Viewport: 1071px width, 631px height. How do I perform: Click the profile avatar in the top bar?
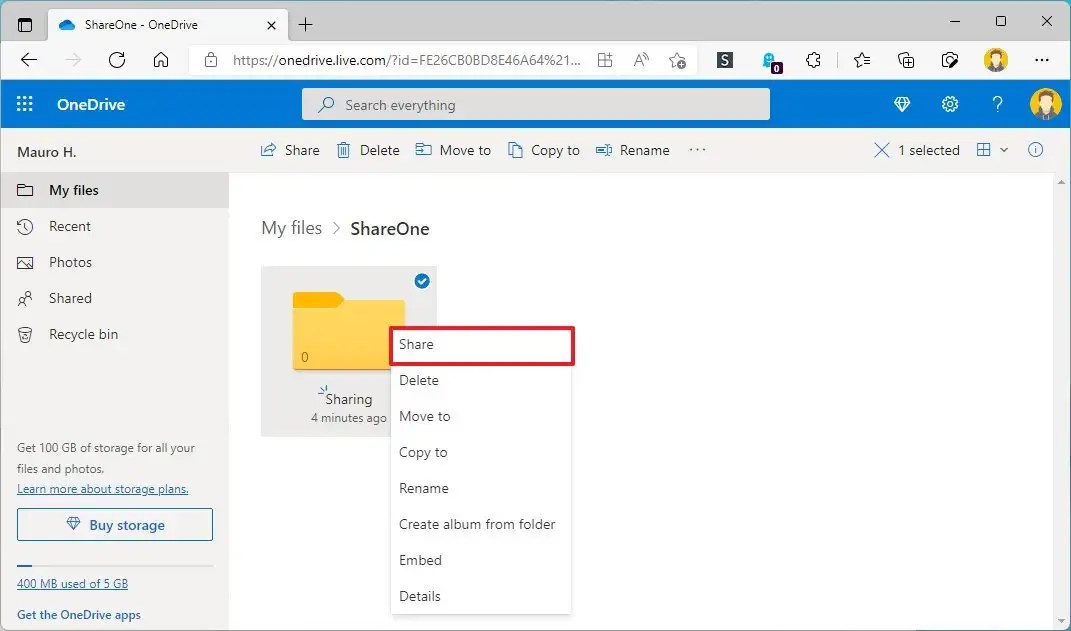click(1045, 104)
